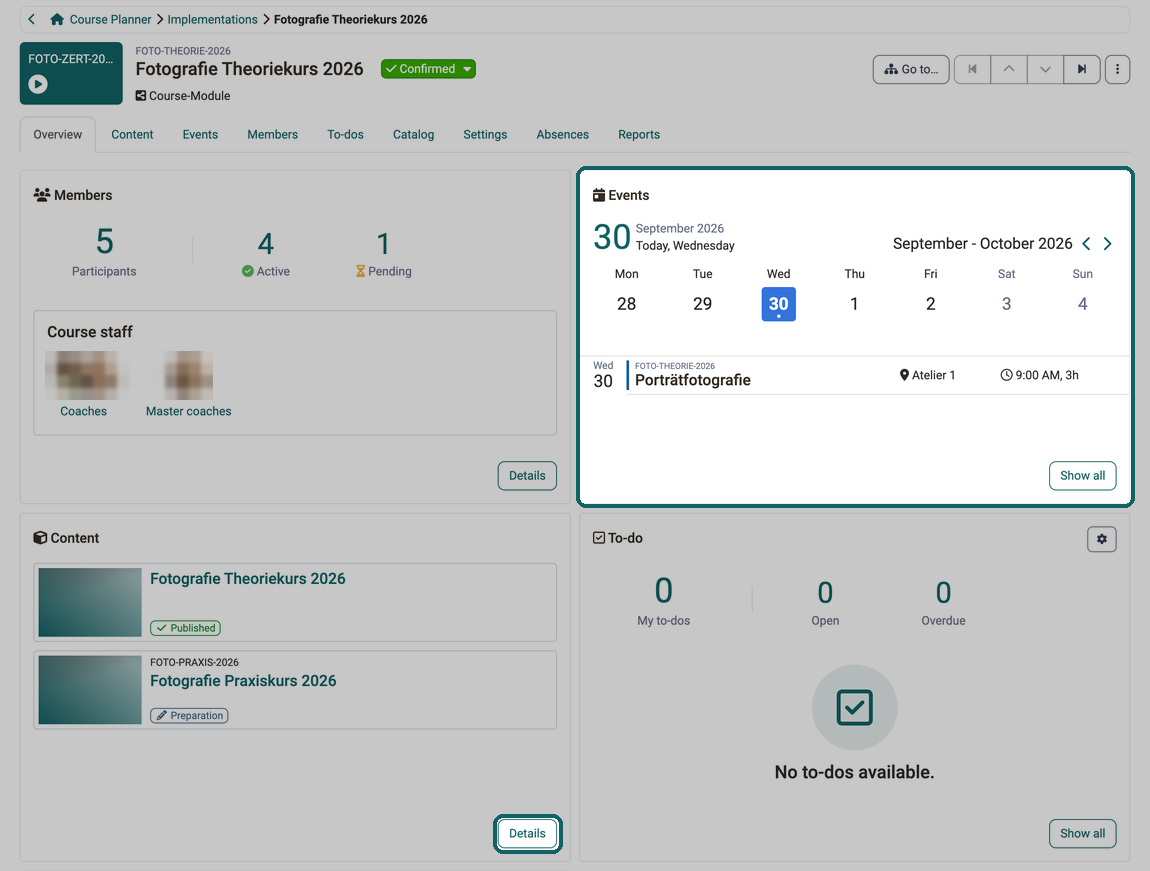Move to previous element up chevron
1150x871 pixels.
[x=1009, y=69]
